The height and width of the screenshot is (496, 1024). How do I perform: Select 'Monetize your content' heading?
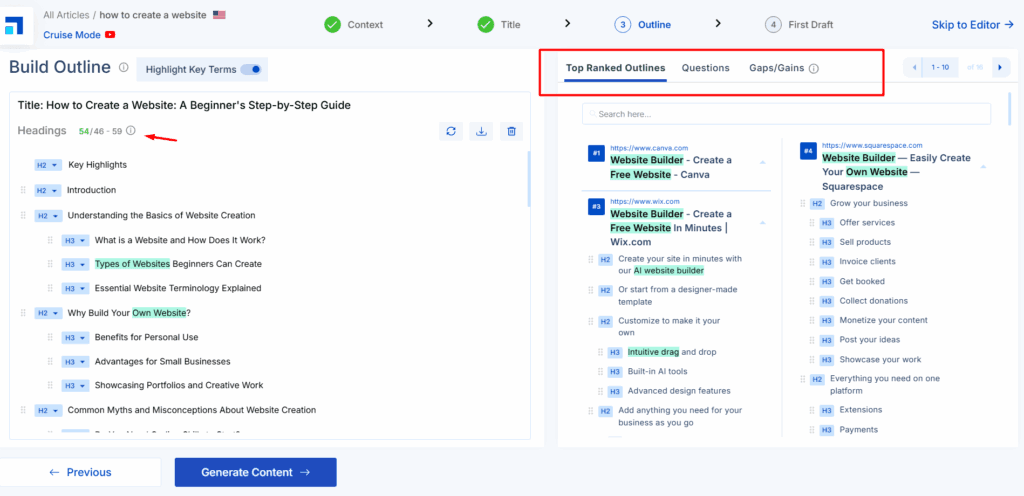(883, 320)
